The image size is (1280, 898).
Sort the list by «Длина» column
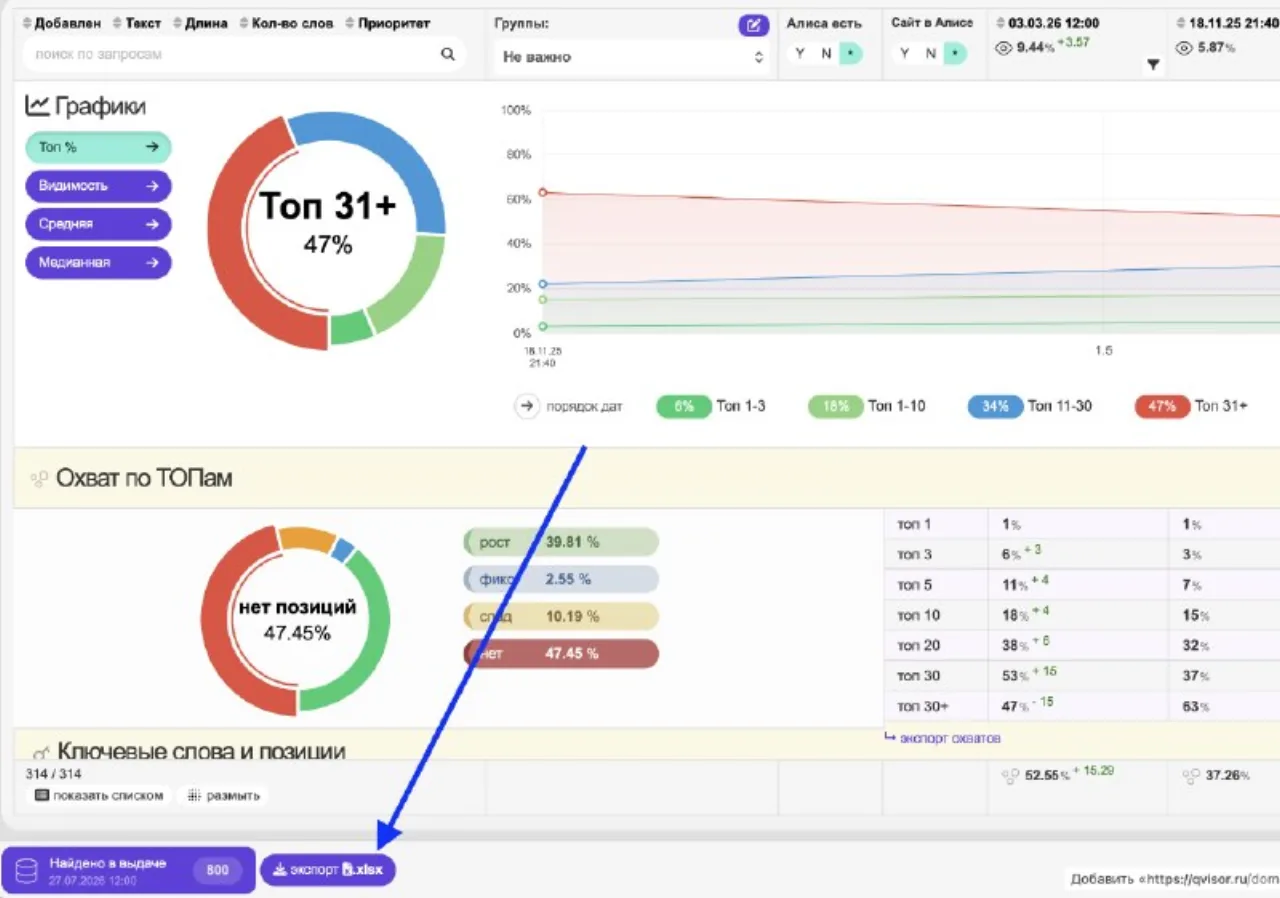click(200, 23)
